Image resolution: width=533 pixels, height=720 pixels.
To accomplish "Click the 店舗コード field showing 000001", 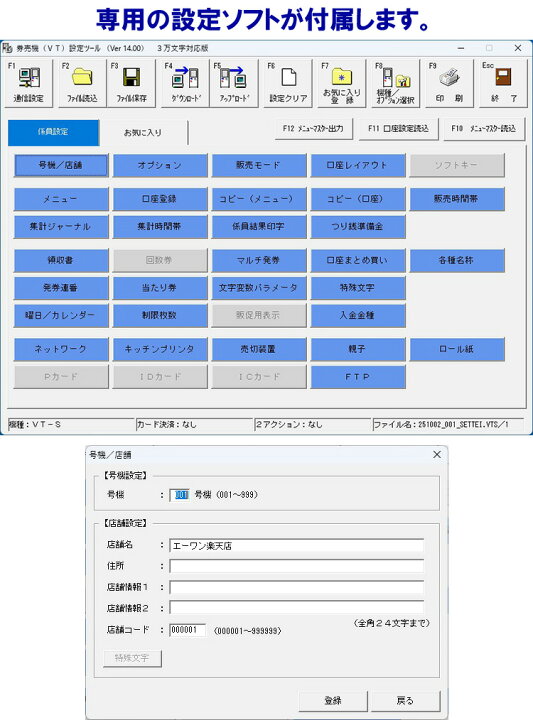I will (x=187, y=630).
